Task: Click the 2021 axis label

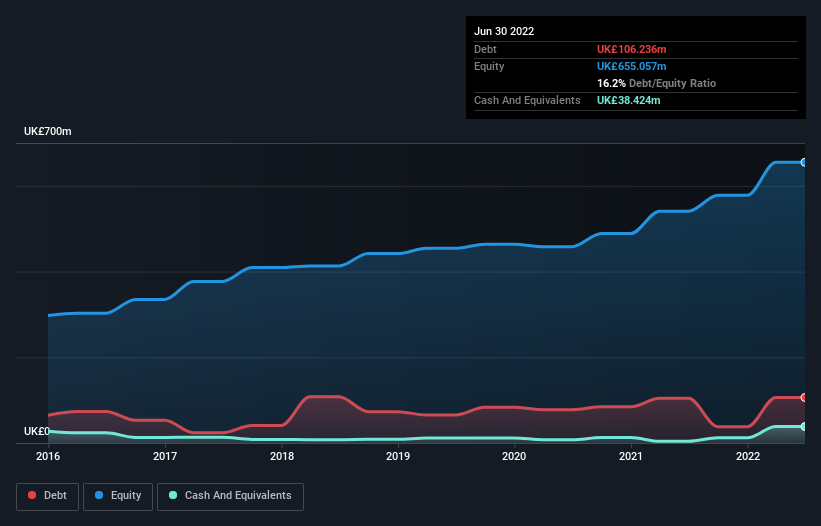Action: 631,456
